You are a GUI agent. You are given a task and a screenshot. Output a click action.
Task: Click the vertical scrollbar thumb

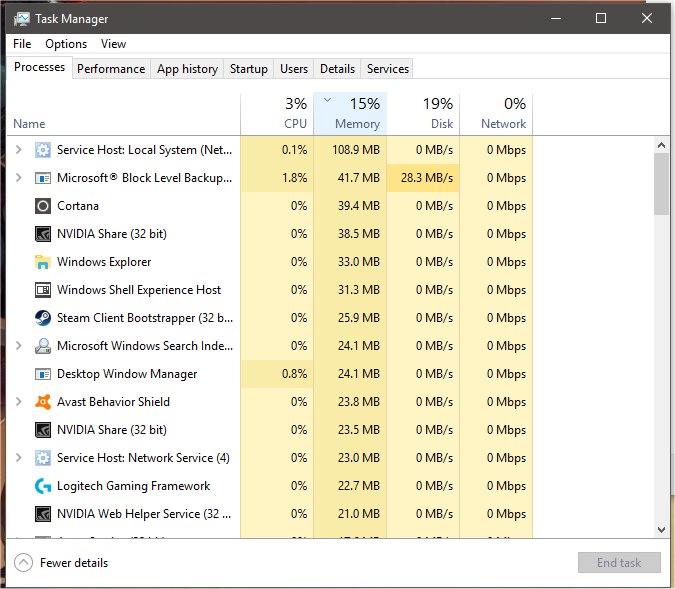pyautogui.click(x=661, y=184)
